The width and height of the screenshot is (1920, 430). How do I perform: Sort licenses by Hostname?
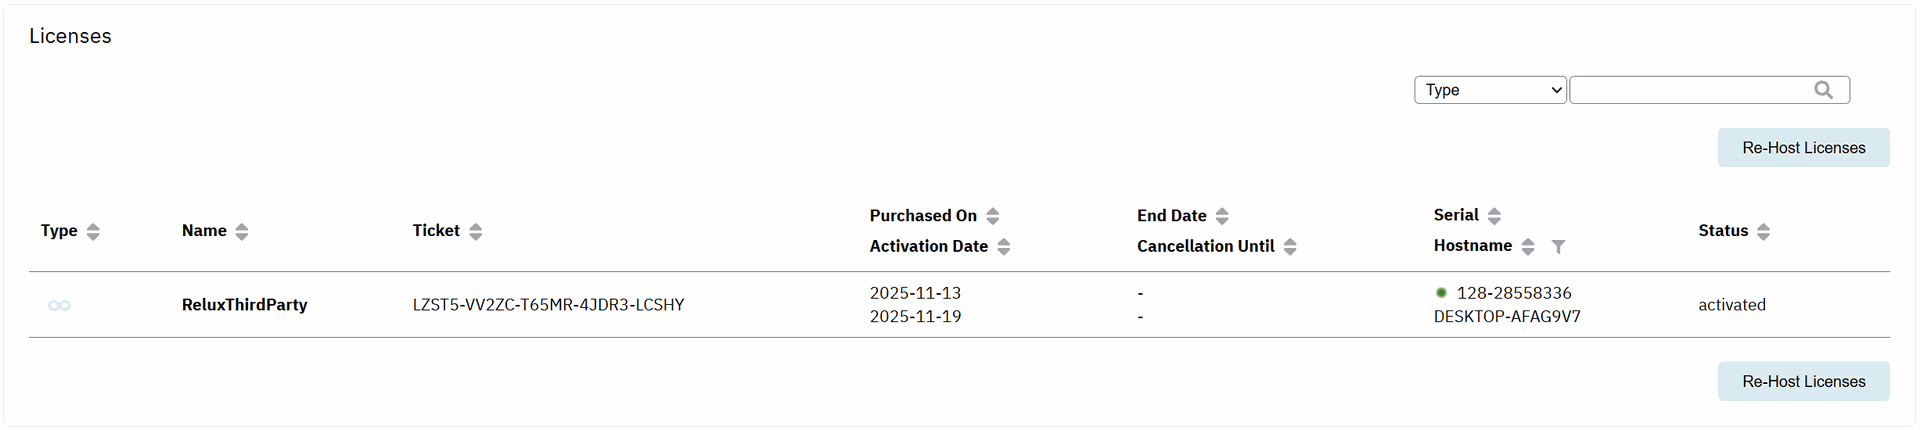pyautogui.click(x=1527, y=247)
